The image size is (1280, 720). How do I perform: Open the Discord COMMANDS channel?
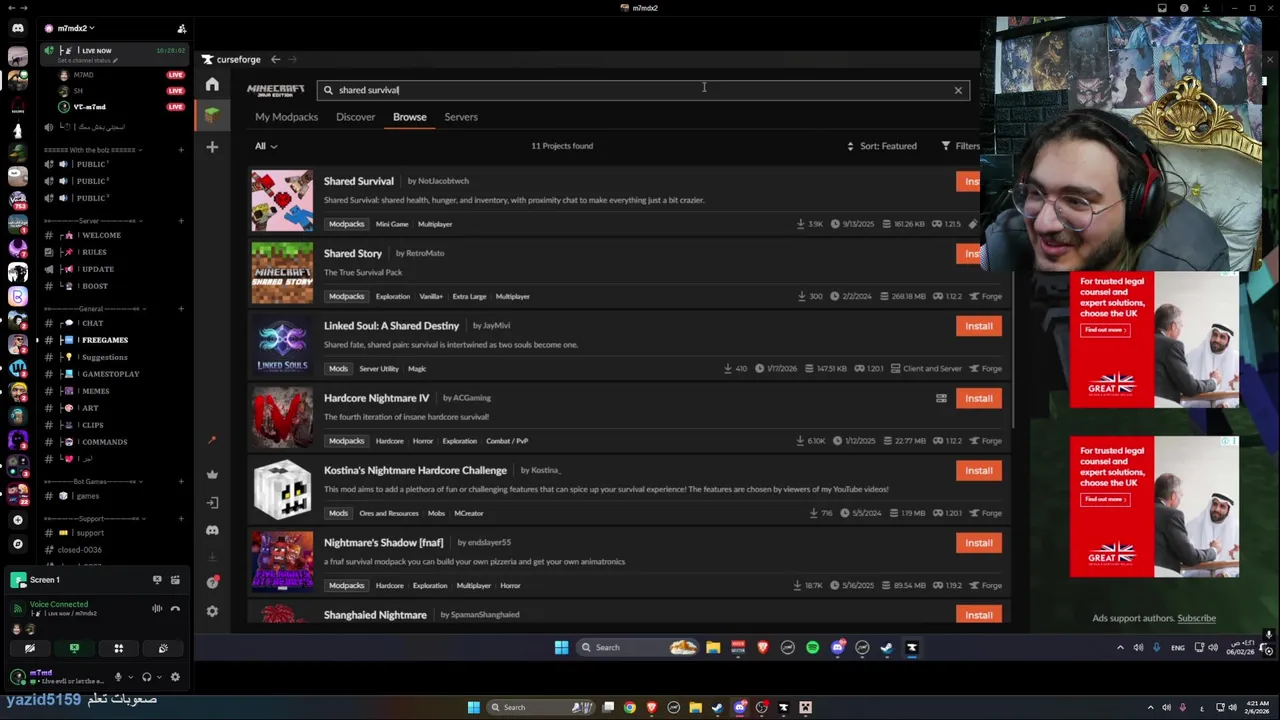(104, 442)
